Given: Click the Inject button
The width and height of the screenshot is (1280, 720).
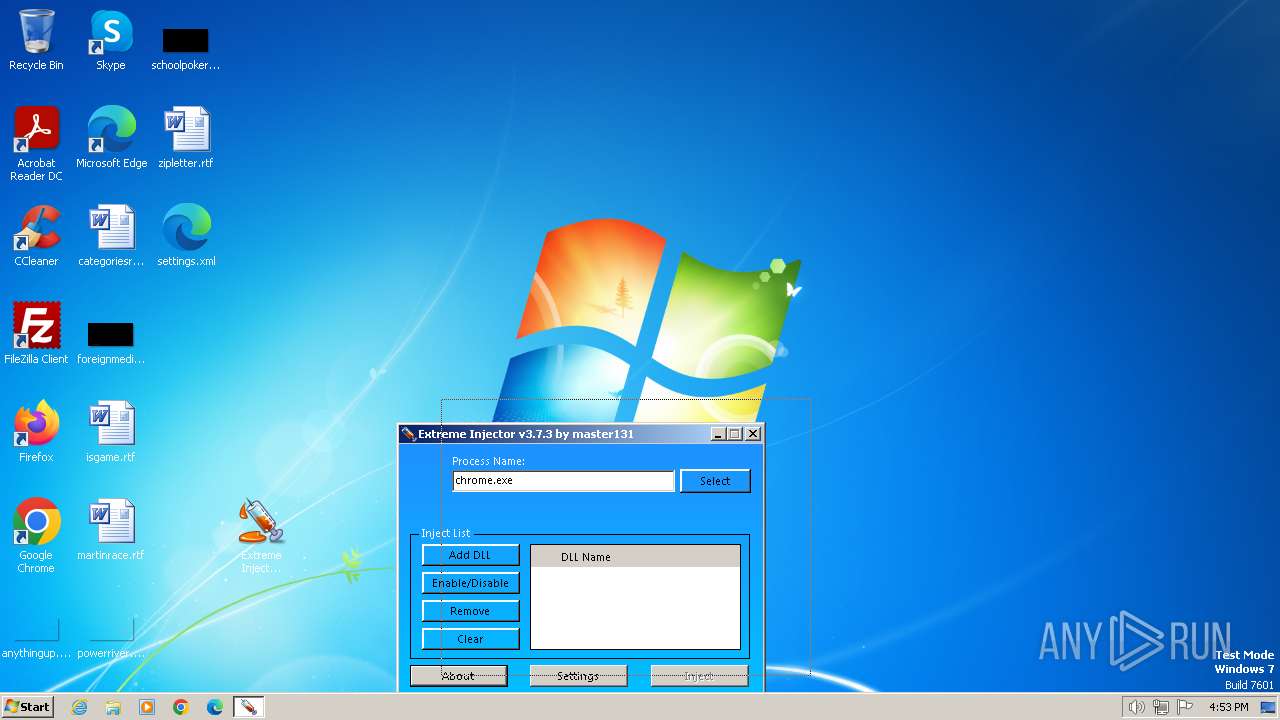Looking at the screenshot, I should click(699, 676).
